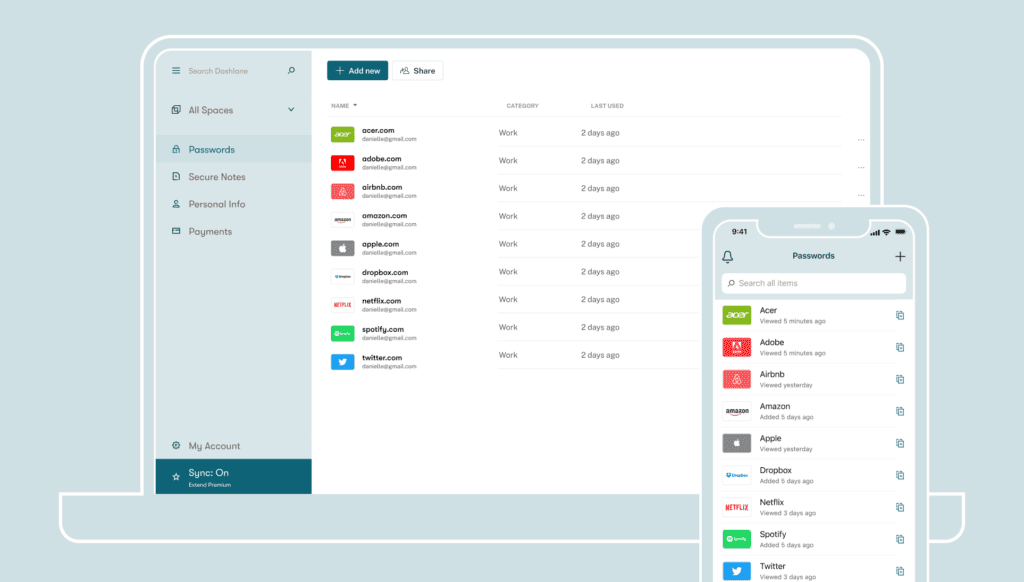Click the Add new button
The height and width of the screenshot is (582, 1024).
pyautogui.click(x=357, y=71)
